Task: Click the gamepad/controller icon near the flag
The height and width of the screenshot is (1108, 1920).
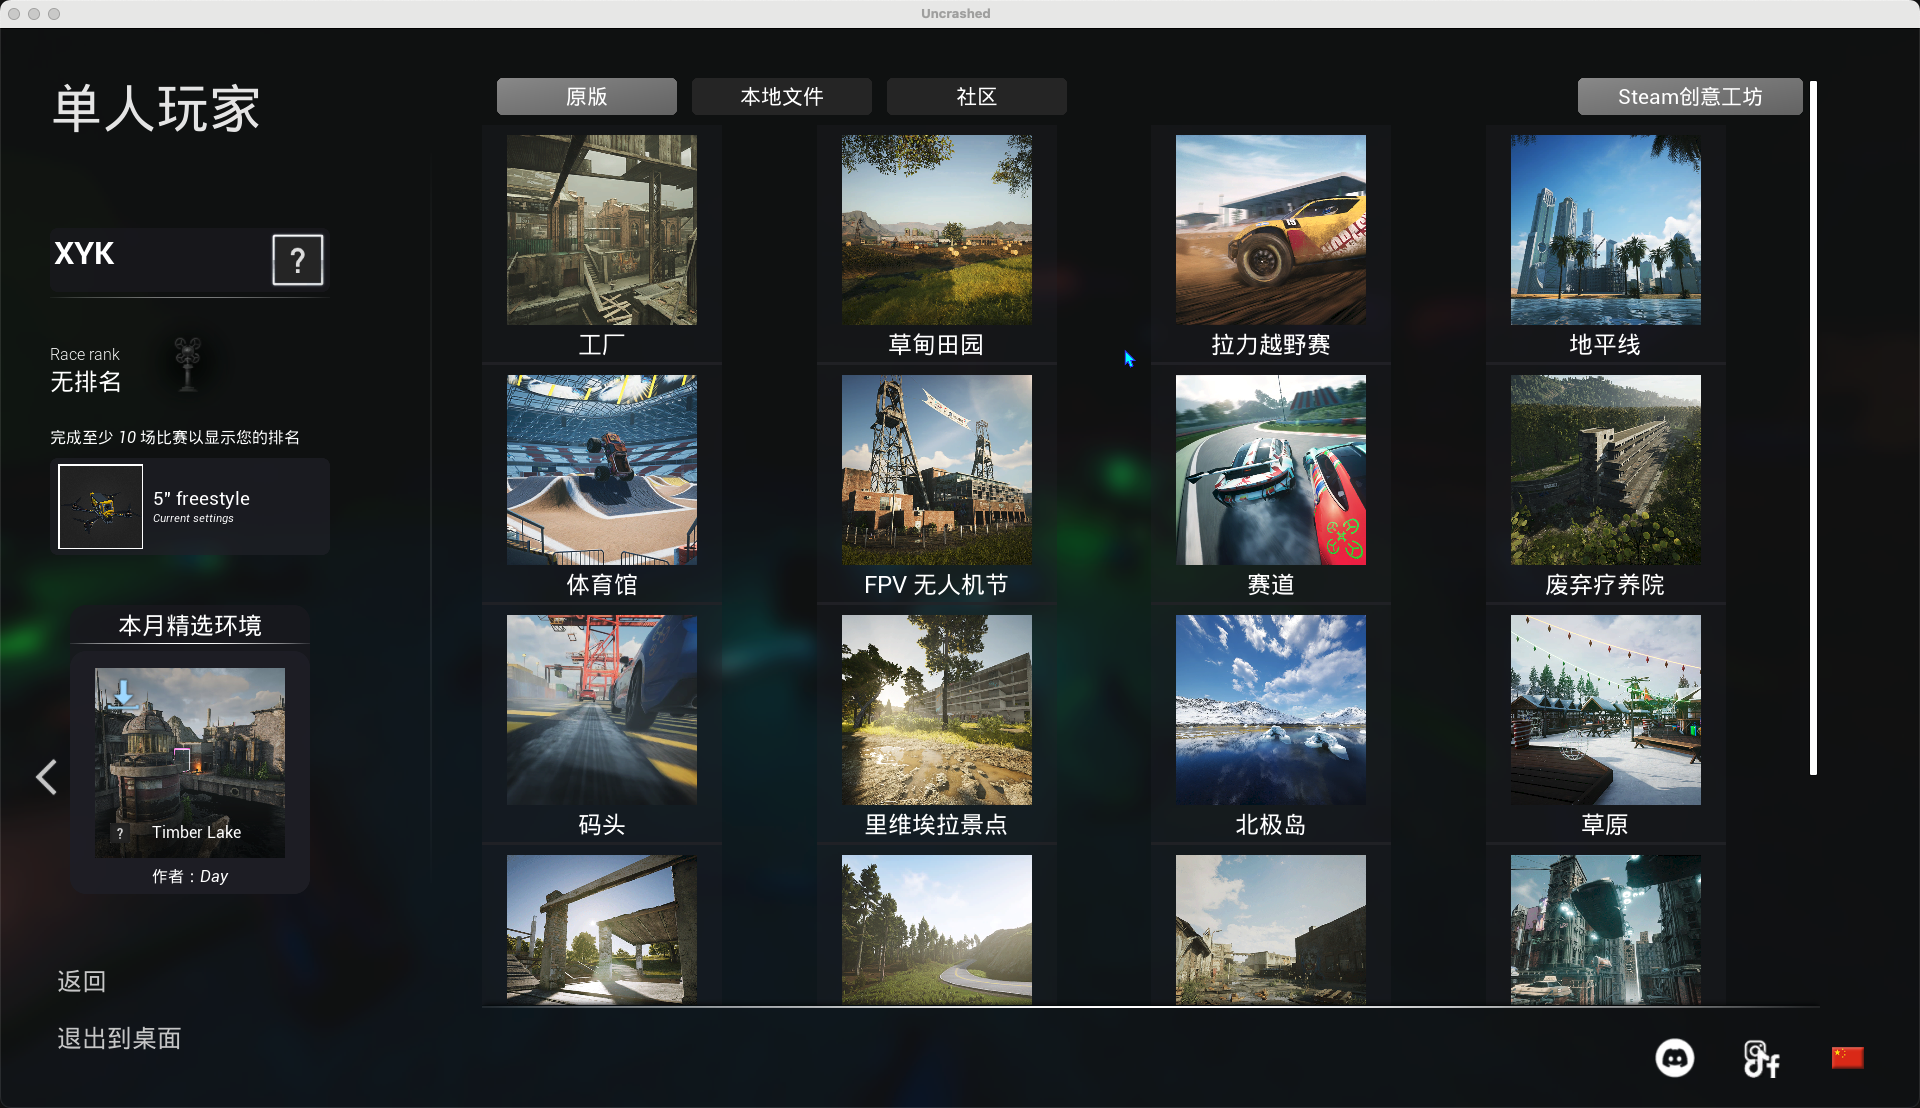Action: coord(1761,1059)
